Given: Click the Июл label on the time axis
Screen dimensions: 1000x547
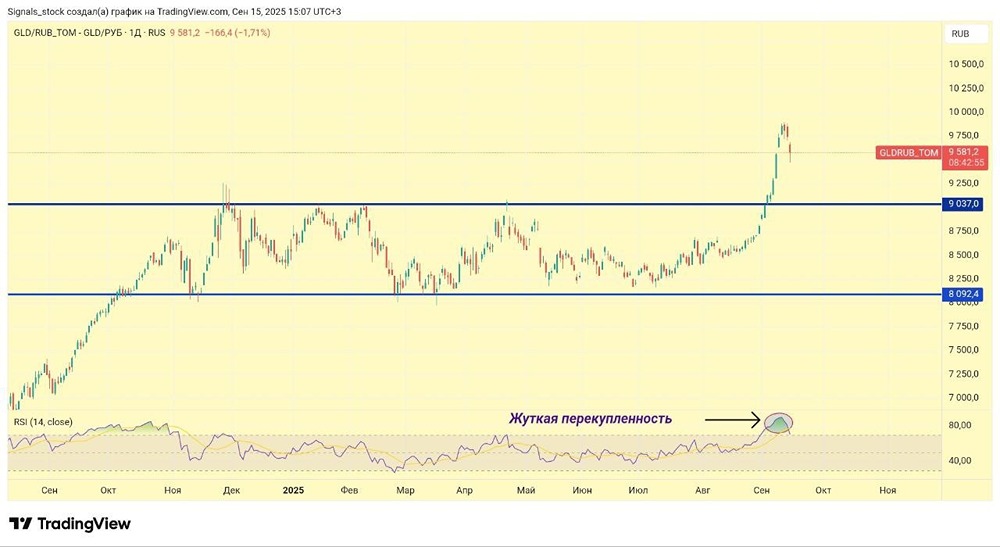Looking at the screenshot, I should (638, 490).
